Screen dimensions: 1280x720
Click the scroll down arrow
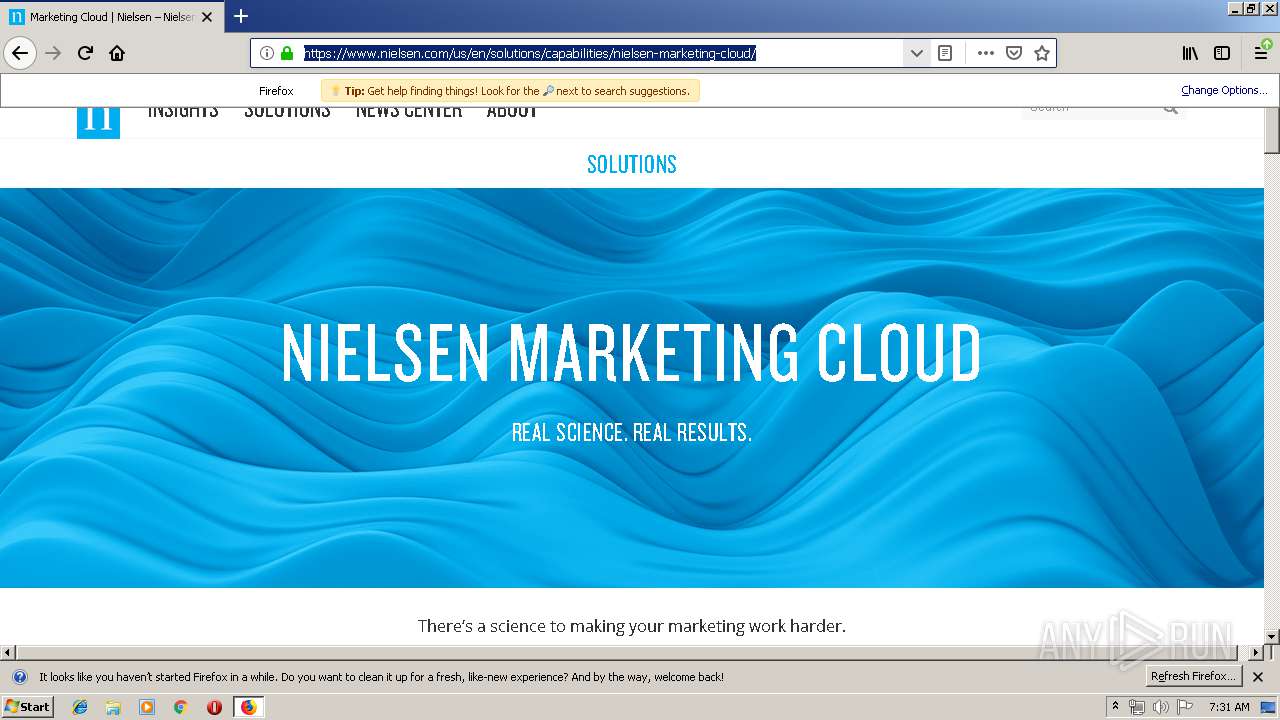[1272, 636]
